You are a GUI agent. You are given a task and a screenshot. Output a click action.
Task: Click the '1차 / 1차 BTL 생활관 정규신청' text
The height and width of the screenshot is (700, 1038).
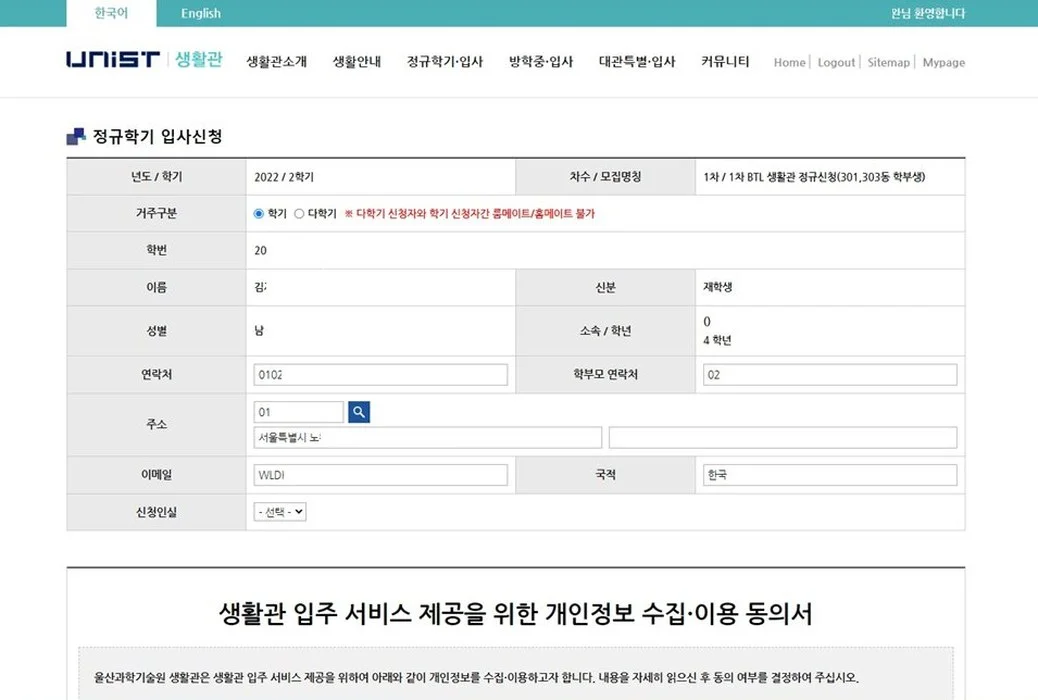pyautogui.click(x=814, y=177)
